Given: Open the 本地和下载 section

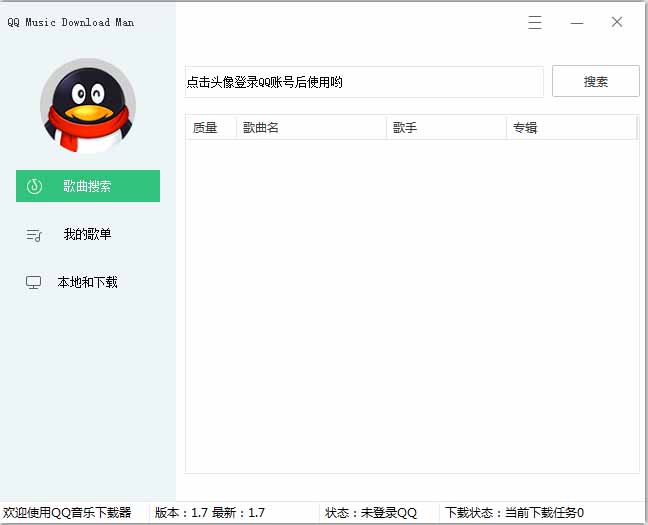Looking at the screenshot, I should click(88, 282).
